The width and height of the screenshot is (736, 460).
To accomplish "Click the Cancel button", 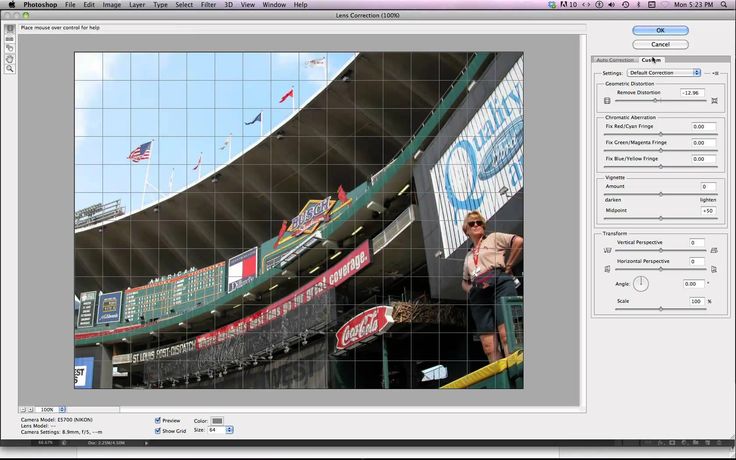I will pos(660,44).
